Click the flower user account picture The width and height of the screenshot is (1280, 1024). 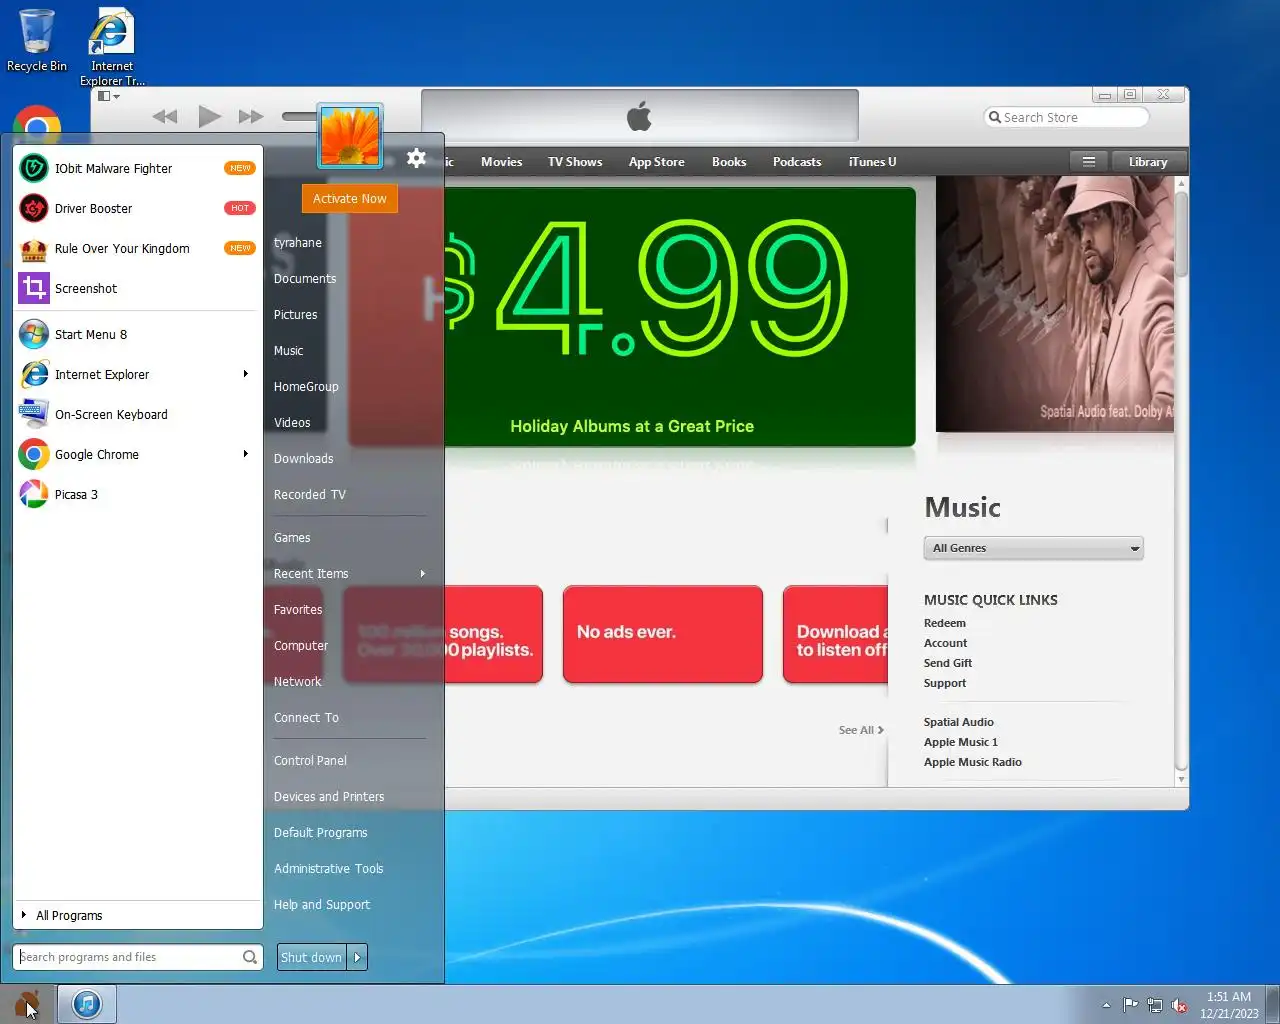click(x=350, y=136)
